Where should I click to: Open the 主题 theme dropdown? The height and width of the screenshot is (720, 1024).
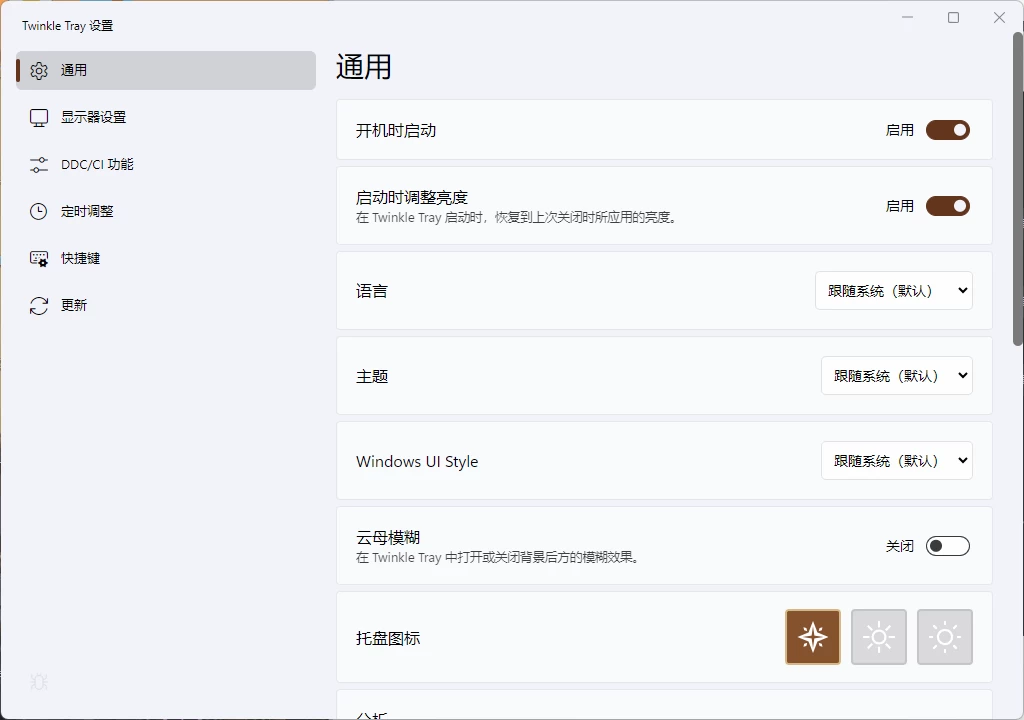tap(896, 375)
